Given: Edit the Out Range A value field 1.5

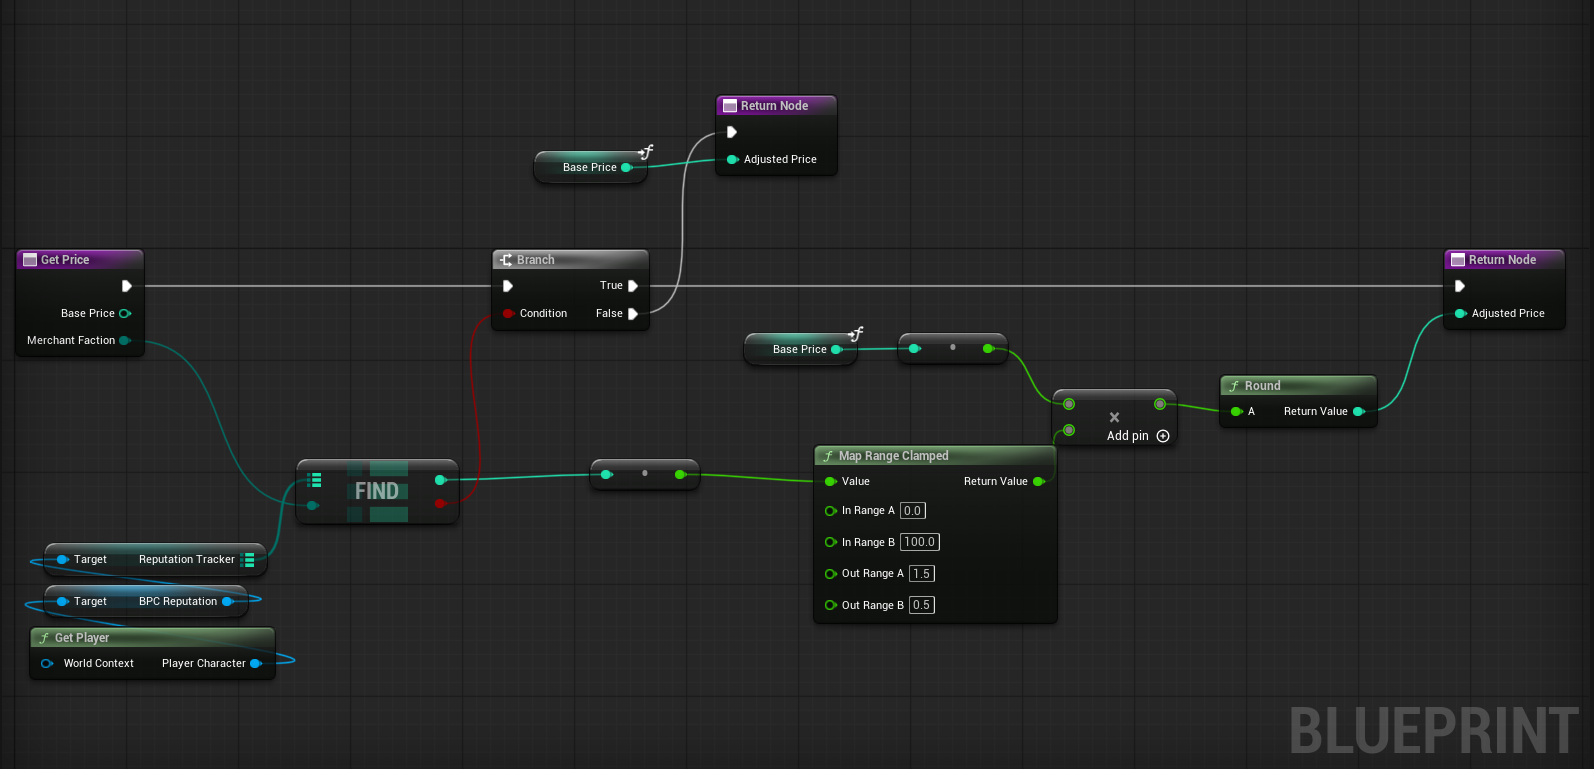Looking at the screenshot, I should (x=922, y=574).
